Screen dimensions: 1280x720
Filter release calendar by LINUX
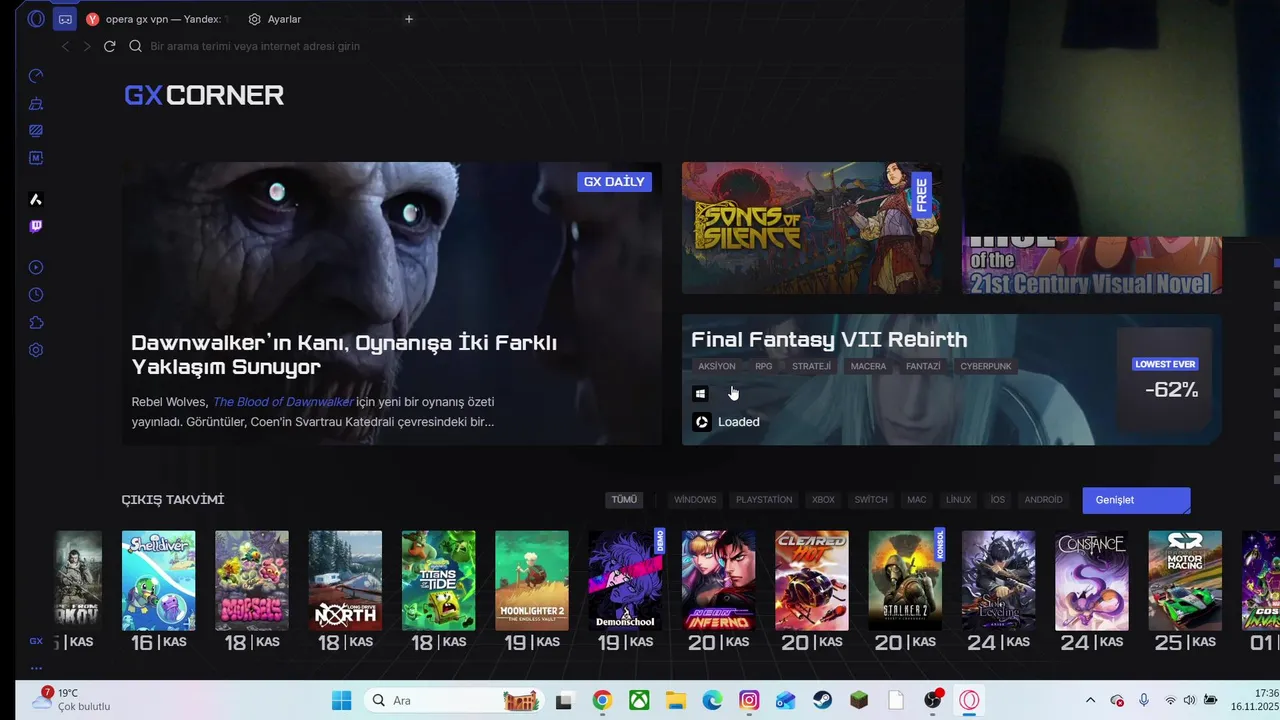[958, 500]
